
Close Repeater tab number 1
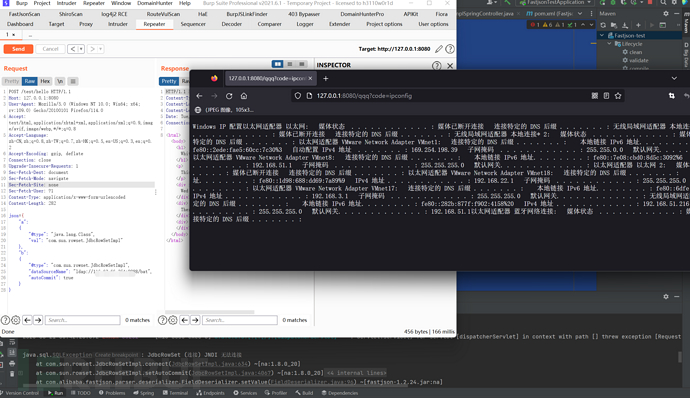14,34
